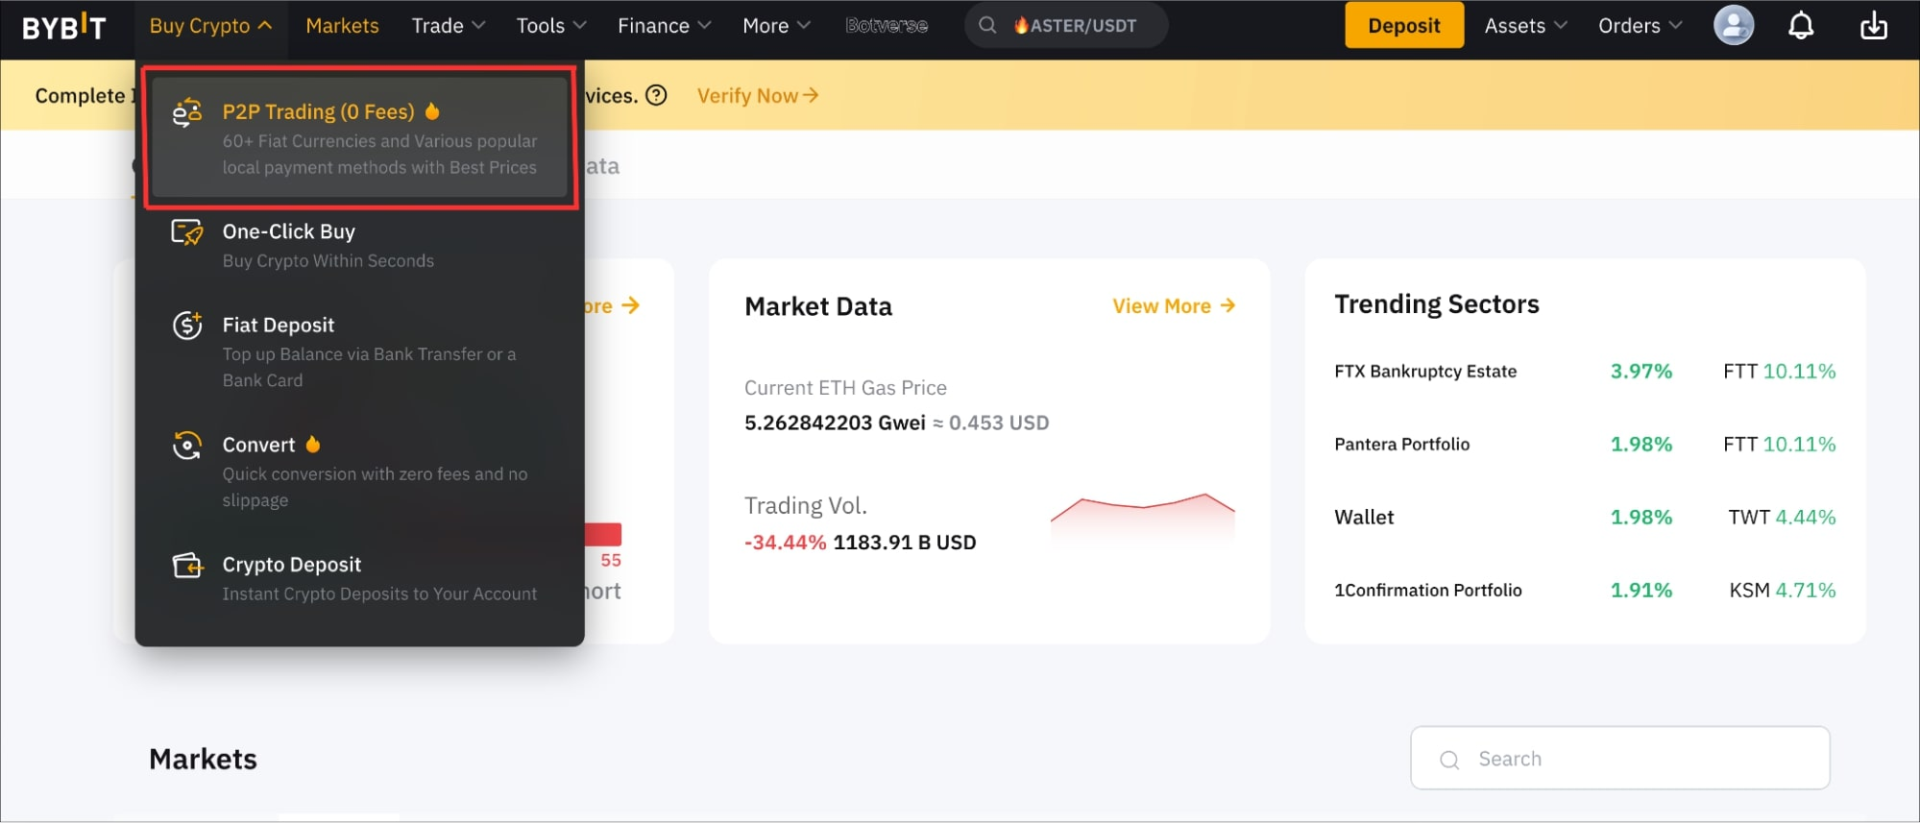
Task: Select One-Click Buy option
Action: (x=360, y=245)
